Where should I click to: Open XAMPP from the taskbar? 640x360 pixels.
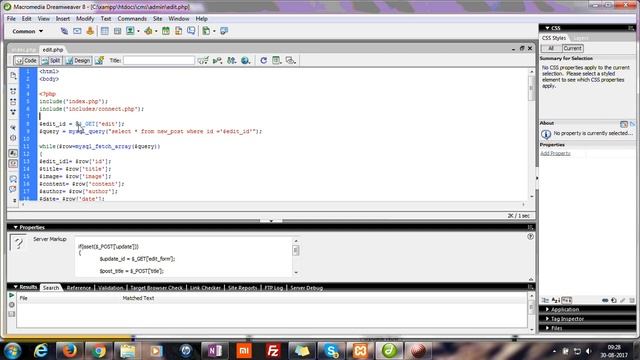coord(360,351)
